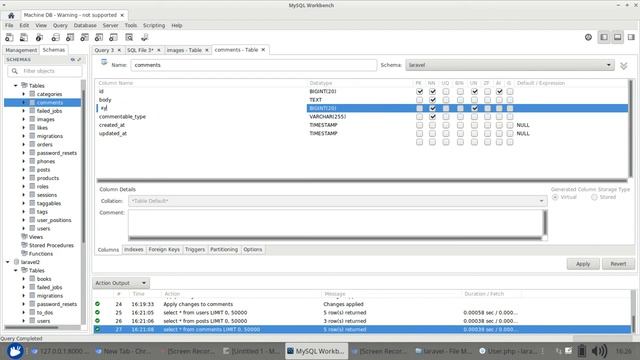Uncheck PK for the id column
640x360 pixels.
coord(420,91)
